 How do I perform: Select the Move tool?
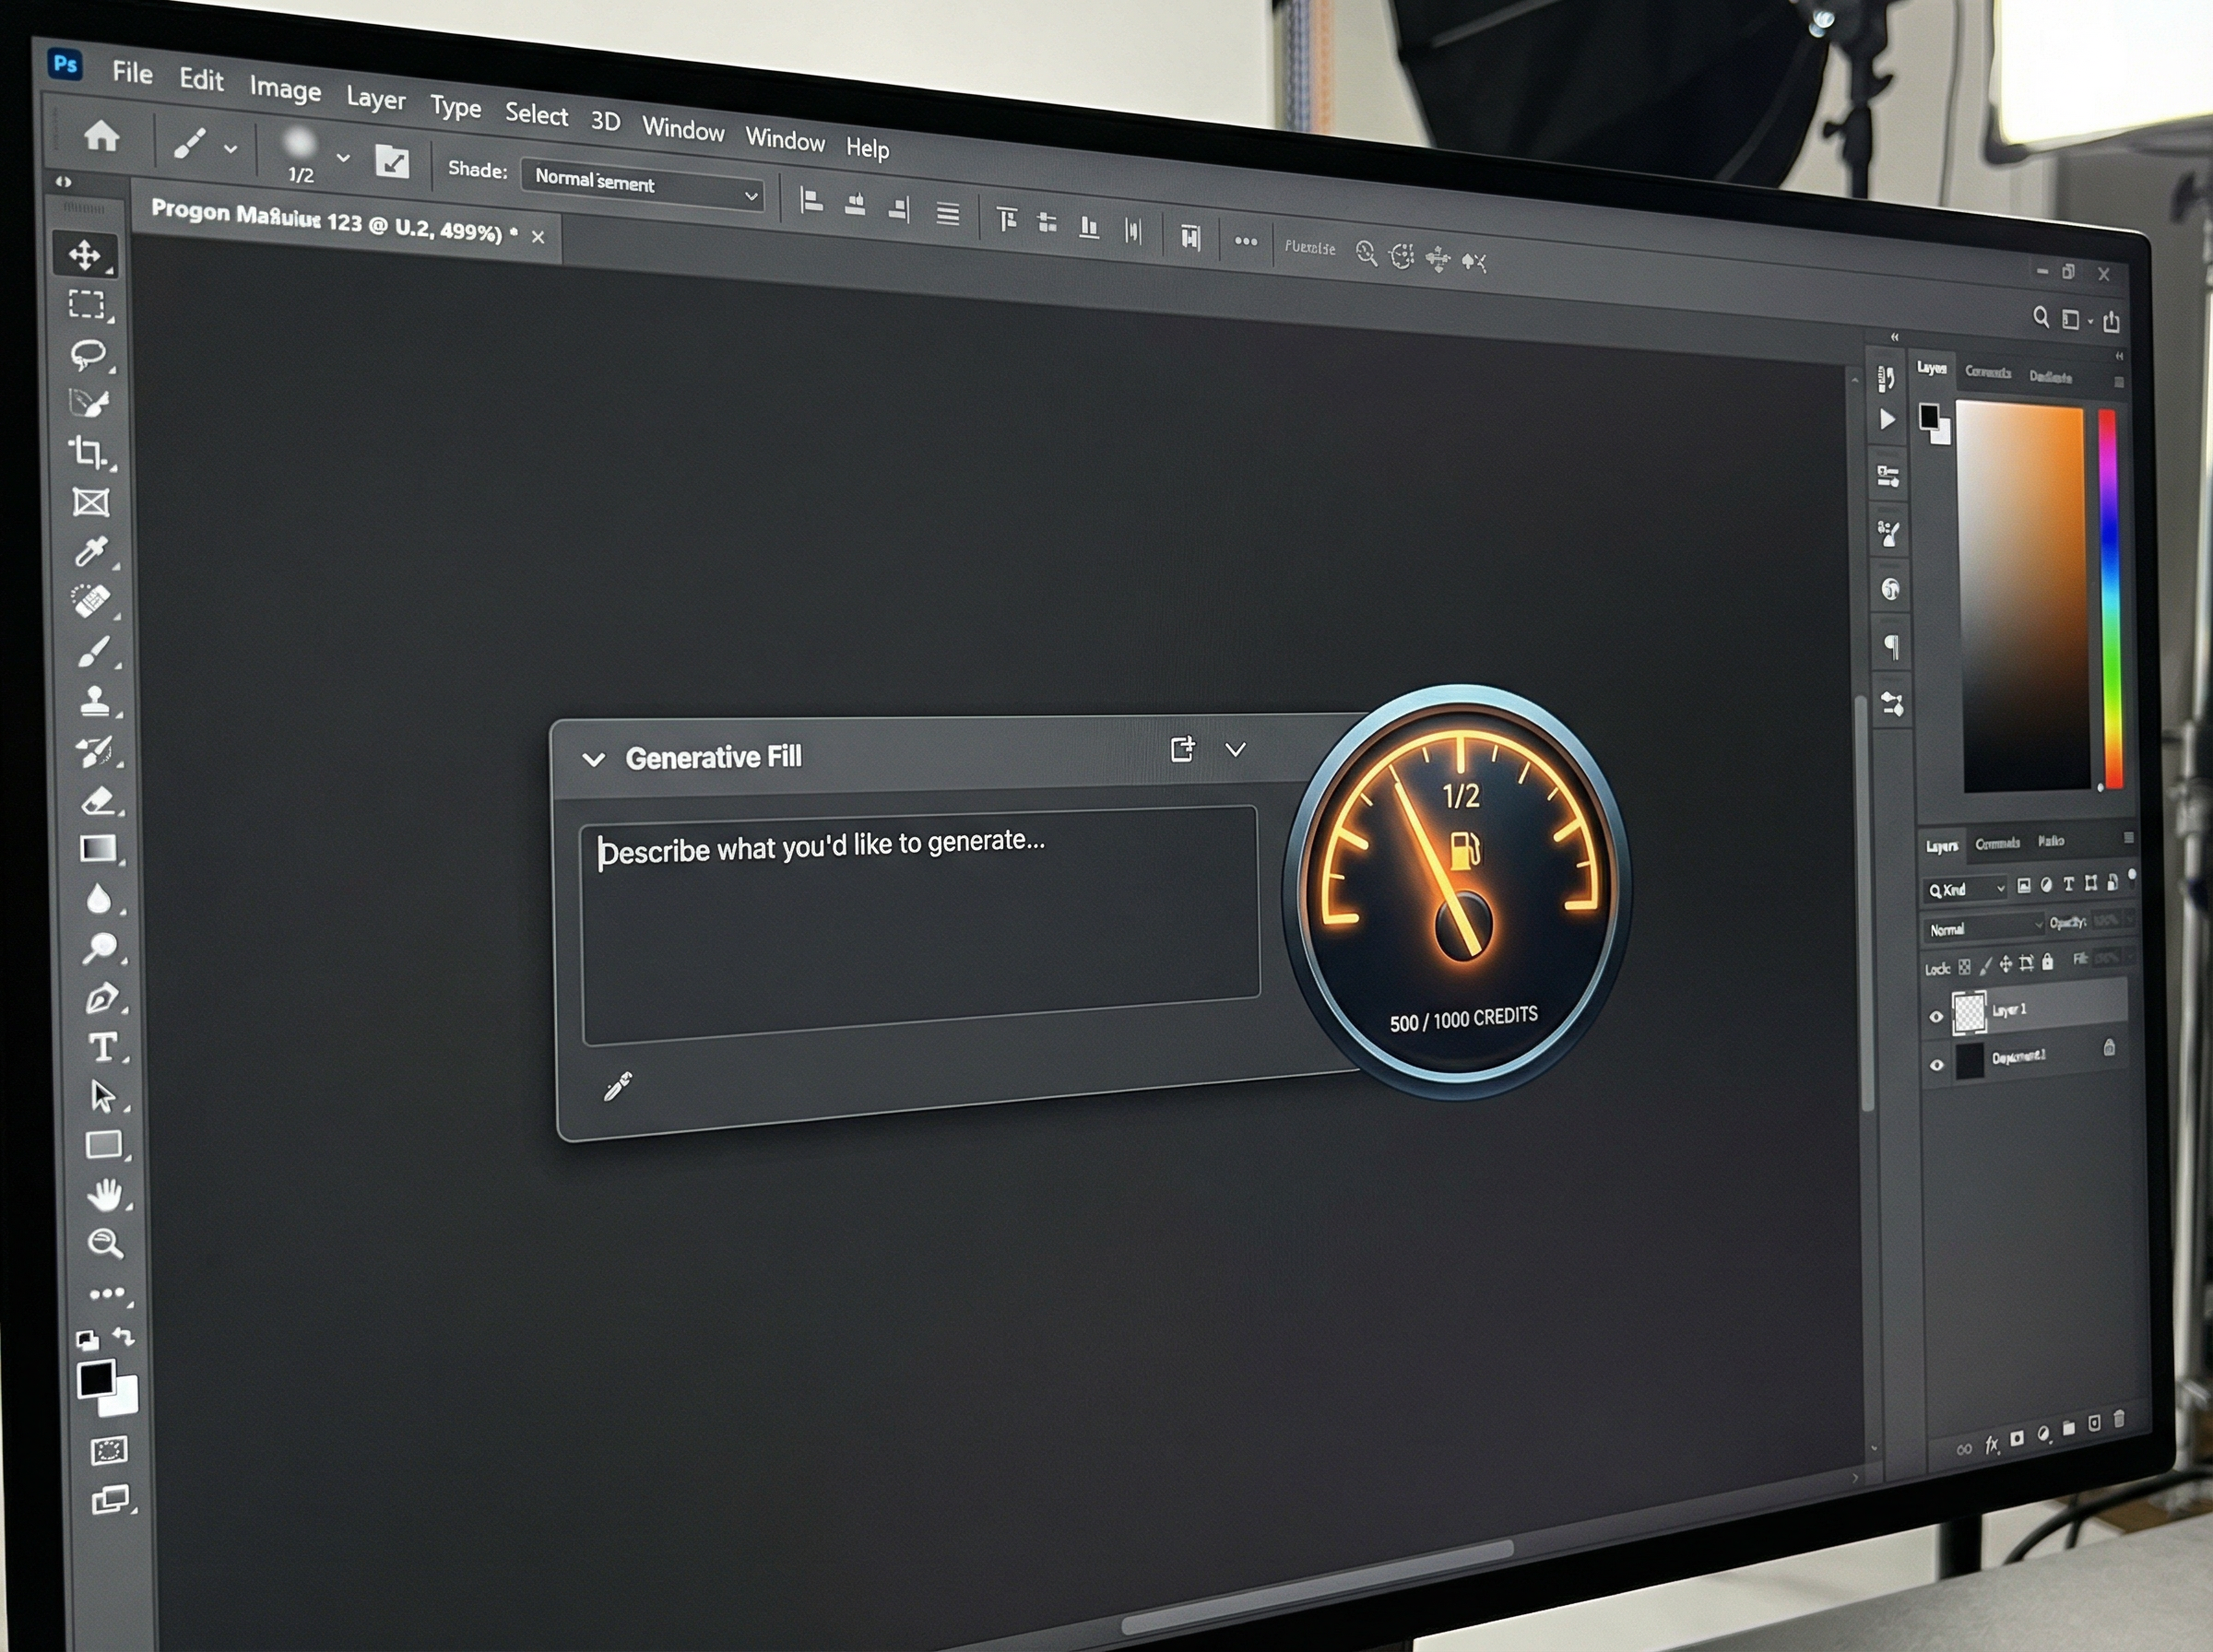click(x=85, y=255)
